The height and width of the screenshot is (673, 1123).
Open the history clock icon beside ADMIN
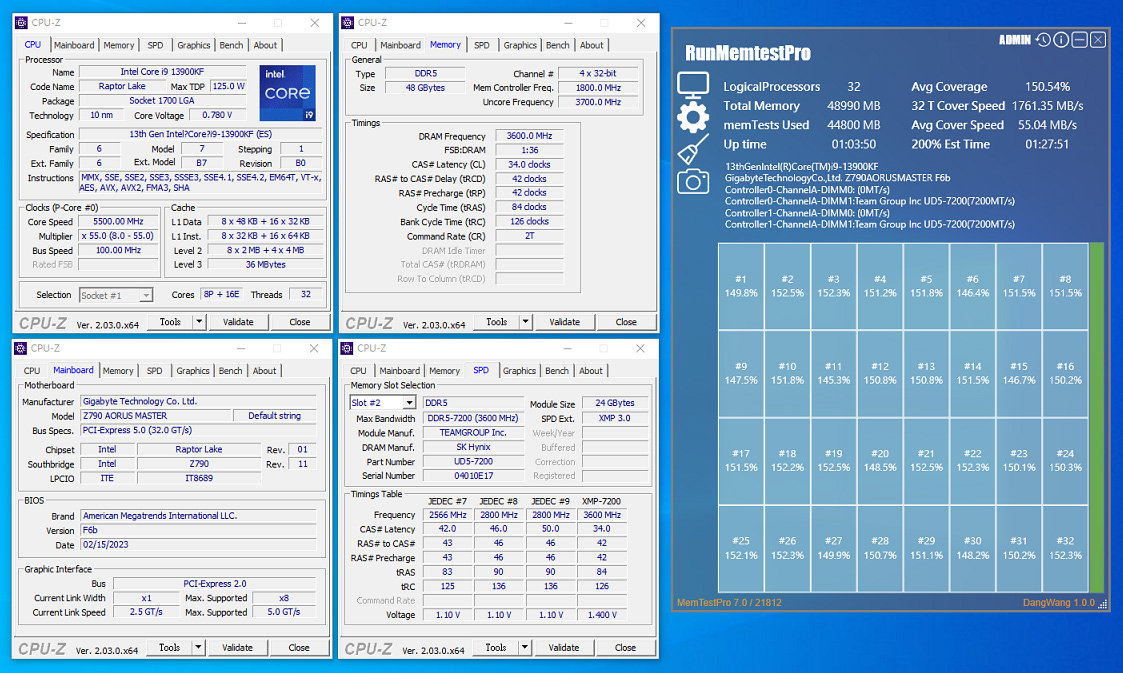[1043, 40]
